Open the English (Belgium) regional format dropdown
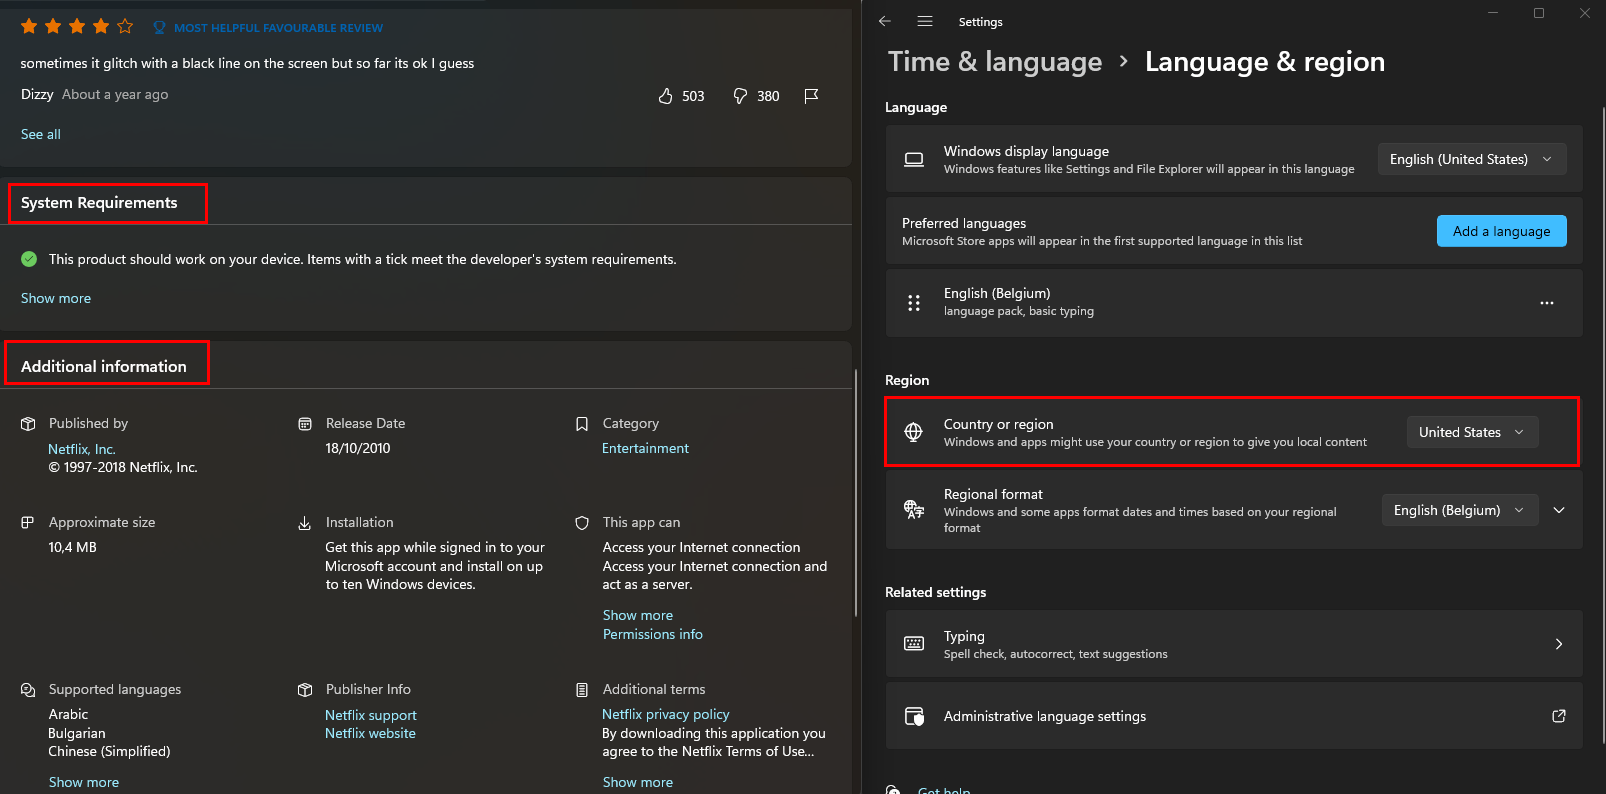Screen dimensions: 1606x794 click(1460, 510)
